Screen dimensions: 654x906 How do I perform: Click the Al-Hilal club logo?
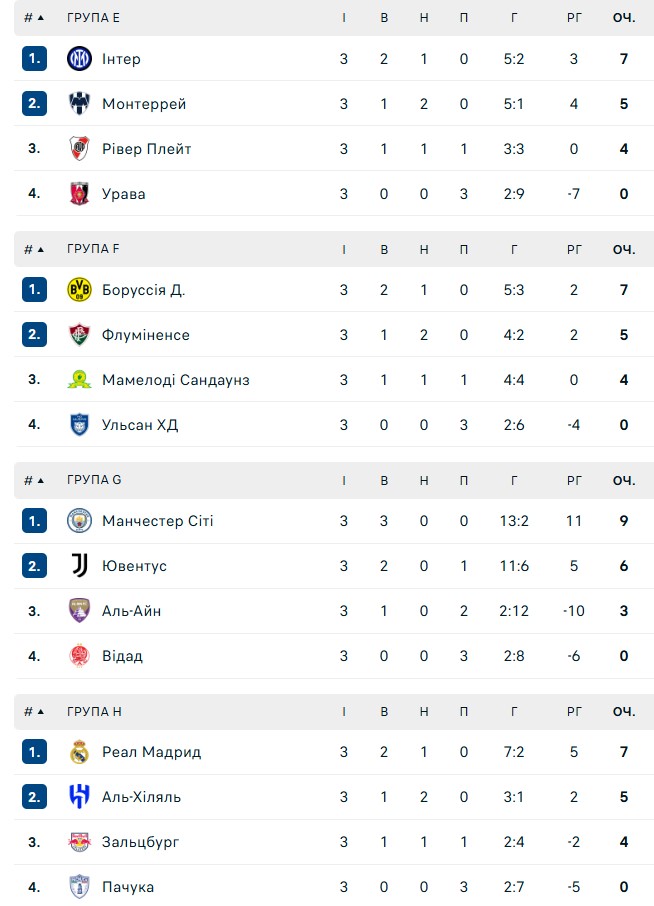pos(79,797)
